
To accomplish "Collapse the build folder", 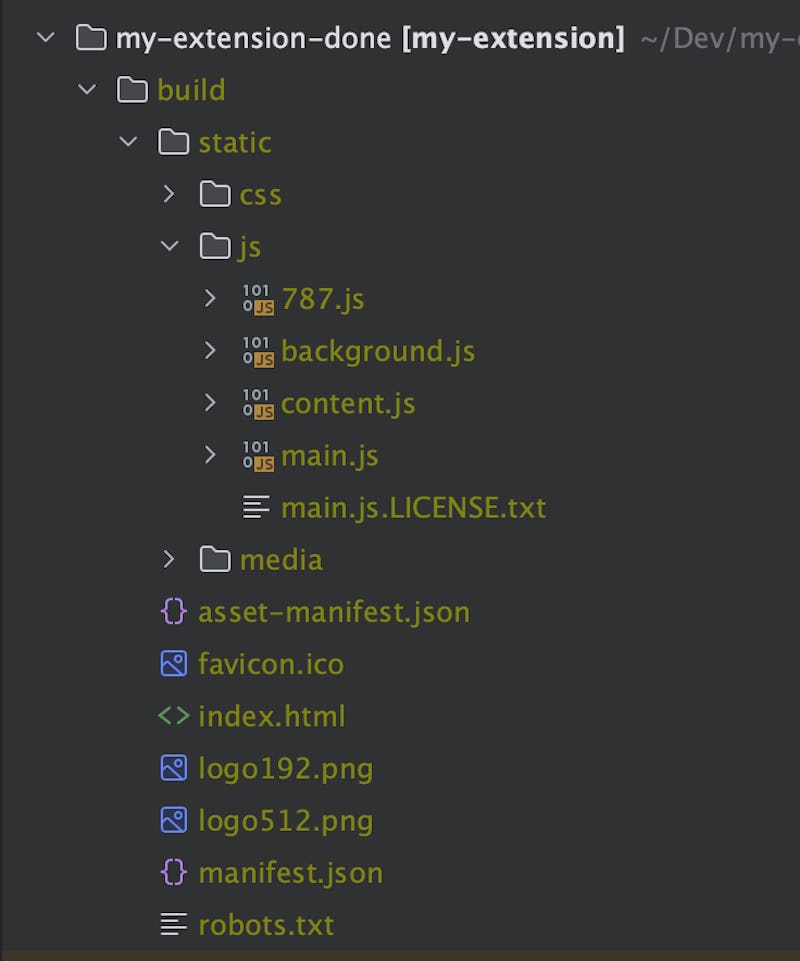I will point(87,89).
